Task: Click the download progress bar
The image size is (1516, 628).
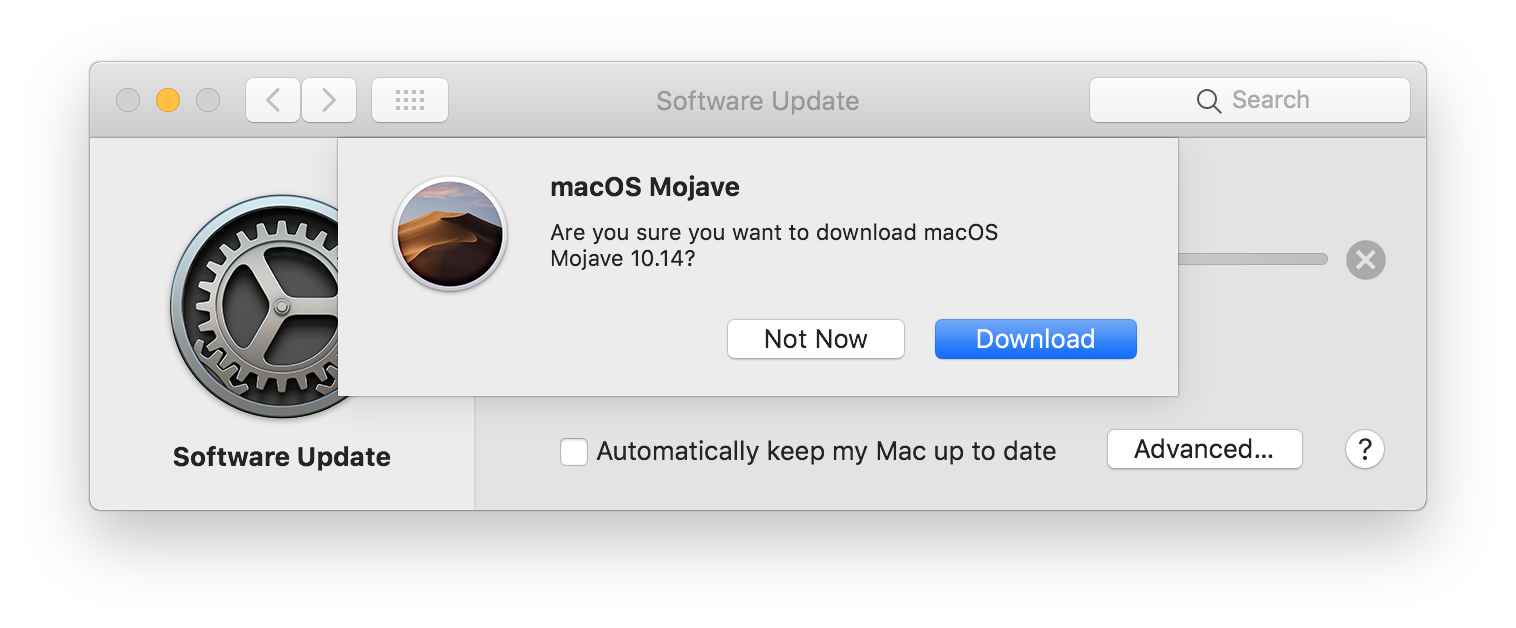Action: tap(1253, 259)
